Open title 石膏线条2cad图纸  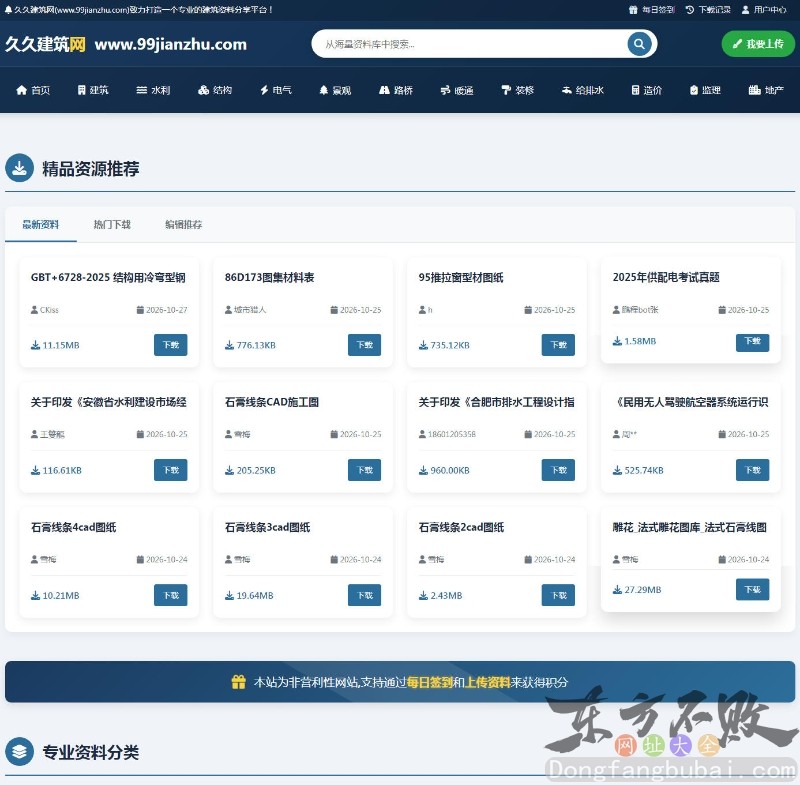point(461,527)
